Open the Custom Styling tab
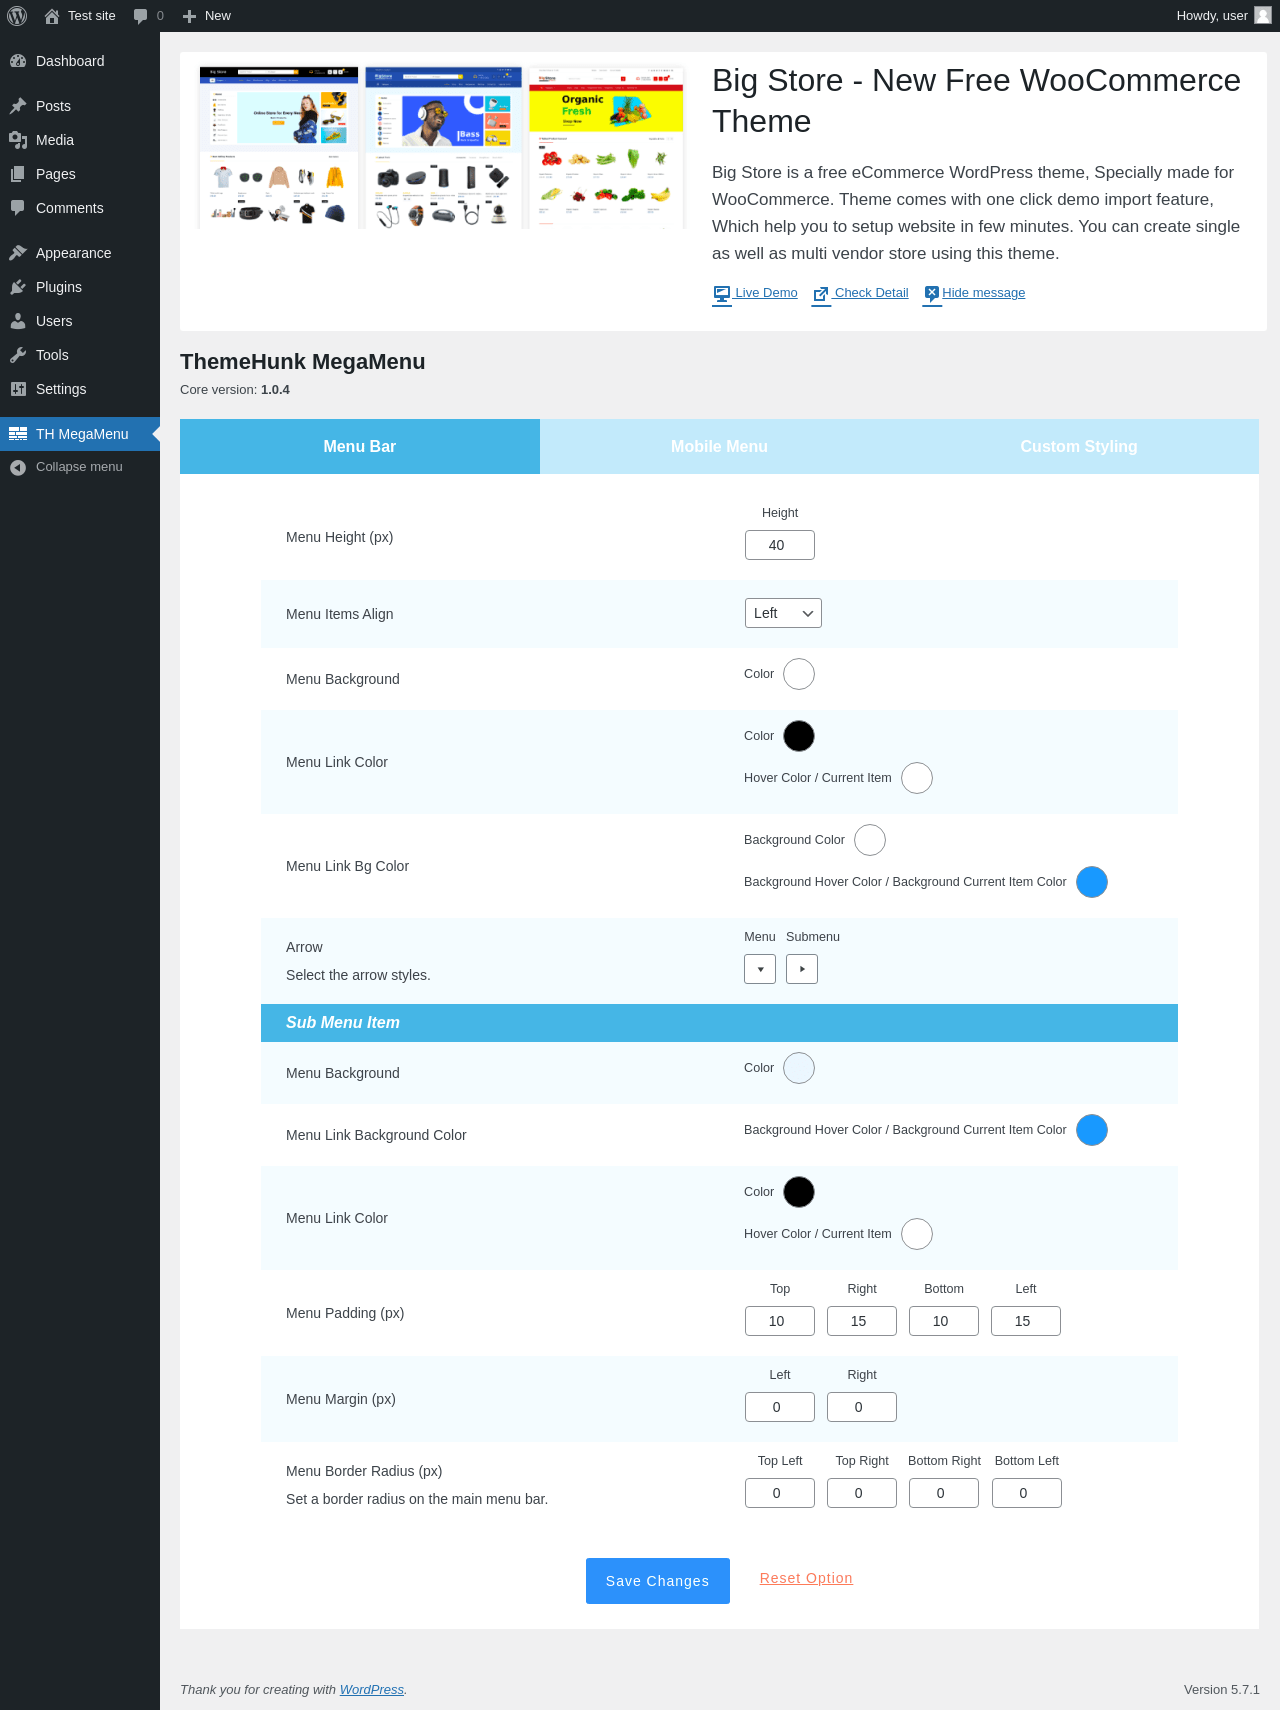 coord(1079,446)
